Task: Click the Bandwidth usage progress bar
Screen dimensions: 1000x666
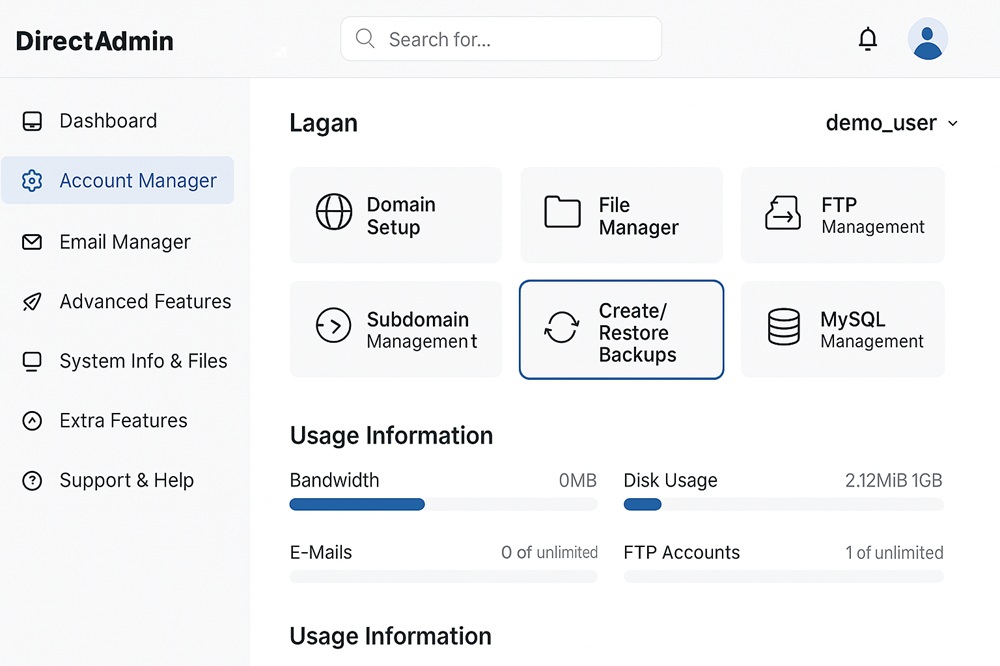Action: (x=443, y=505)
